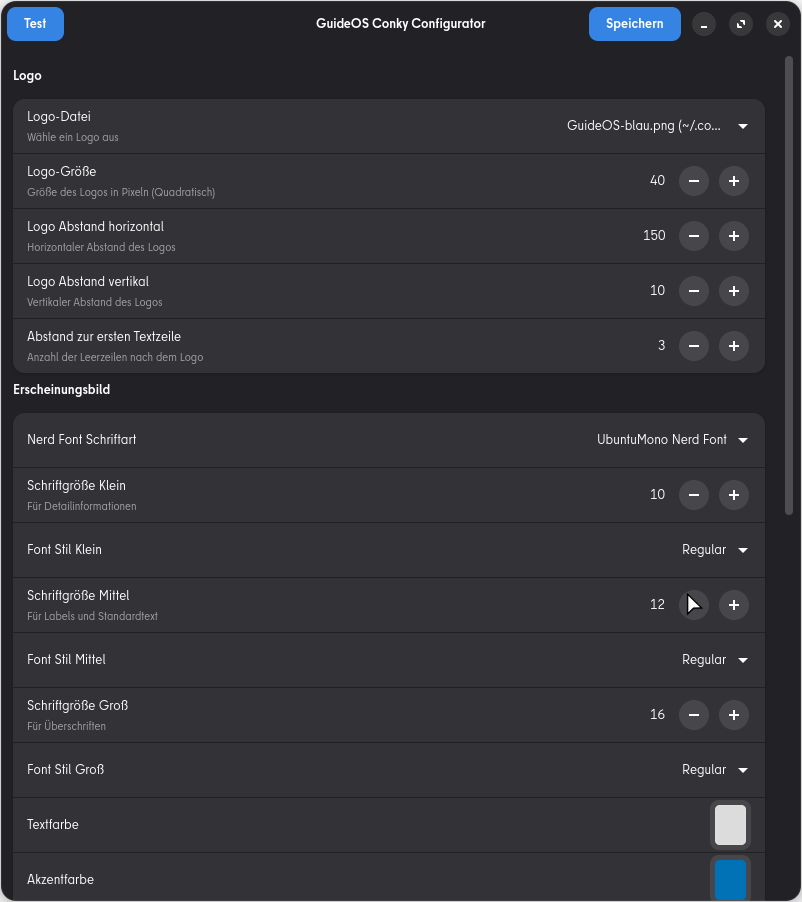Viewport: 802px width, 902px height.
Task: Open the Font Stil Groß dropdown
Action: point(715,770)
